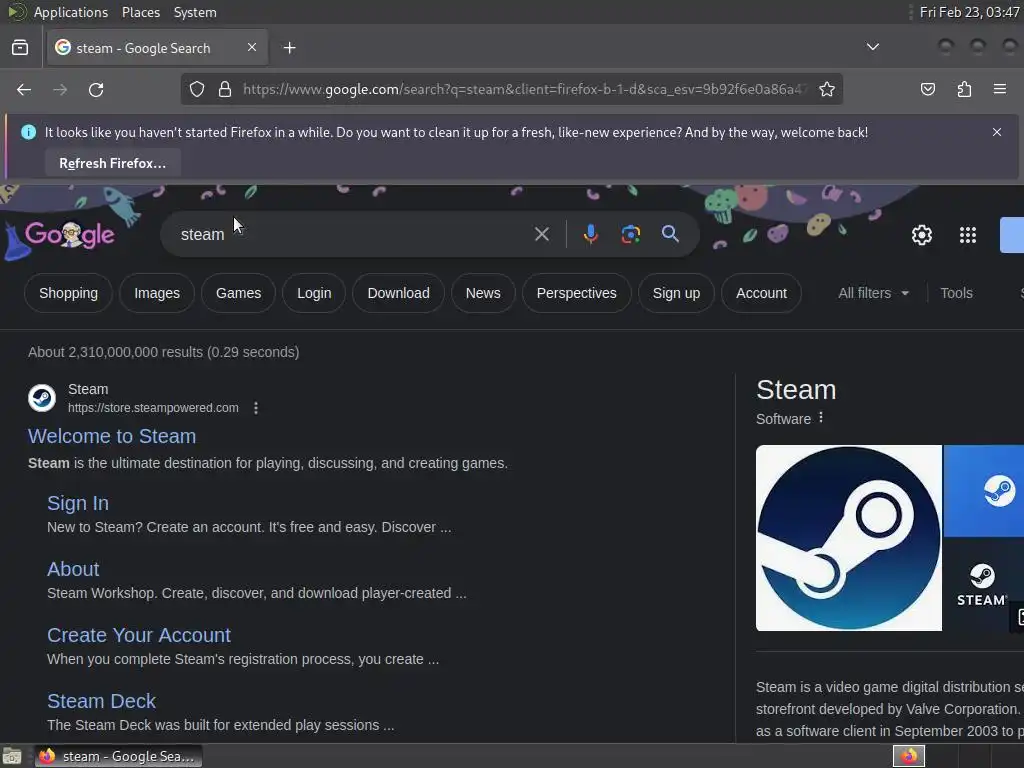Viewport: 1024px width, 768px height.
Task: Switch to News results
Action: click(x=483, y=293)
